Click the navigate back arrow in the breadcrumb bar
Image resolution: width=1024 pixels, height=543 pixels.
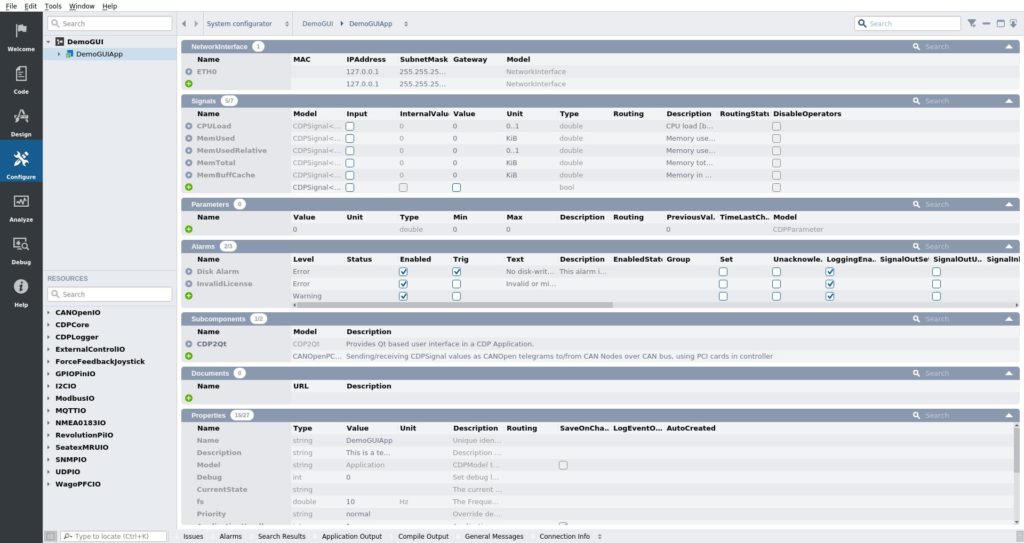185,23
